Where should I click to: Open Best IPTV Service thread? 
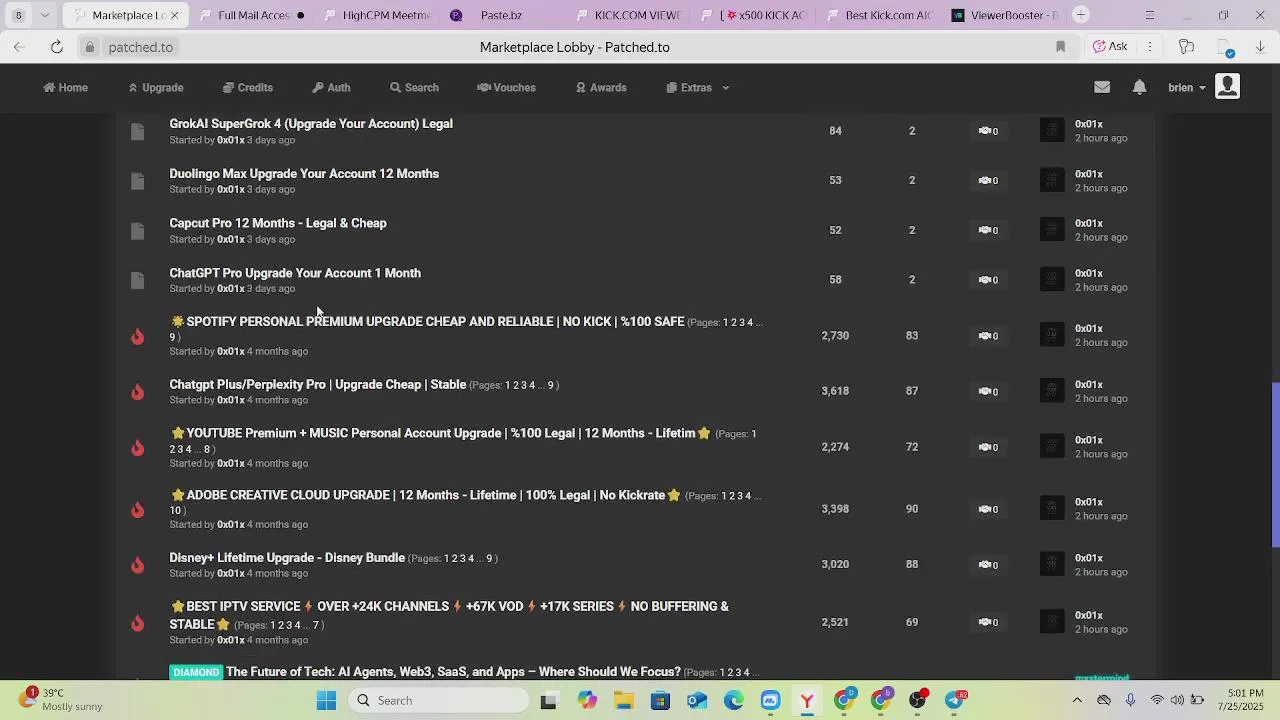[449, 615]
